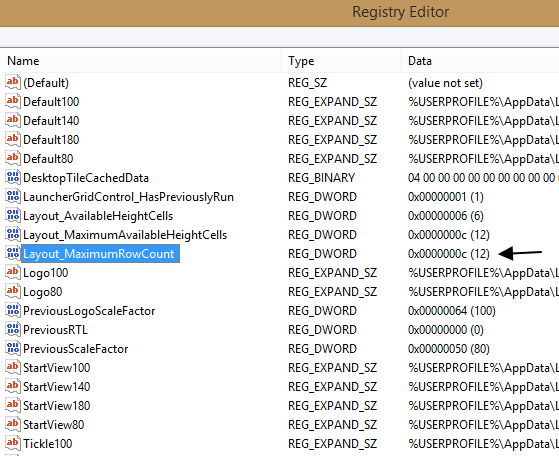Screen dimensions: 559x456
Task: Click the (Default) string value icon
Action: (x=13, y=82)
